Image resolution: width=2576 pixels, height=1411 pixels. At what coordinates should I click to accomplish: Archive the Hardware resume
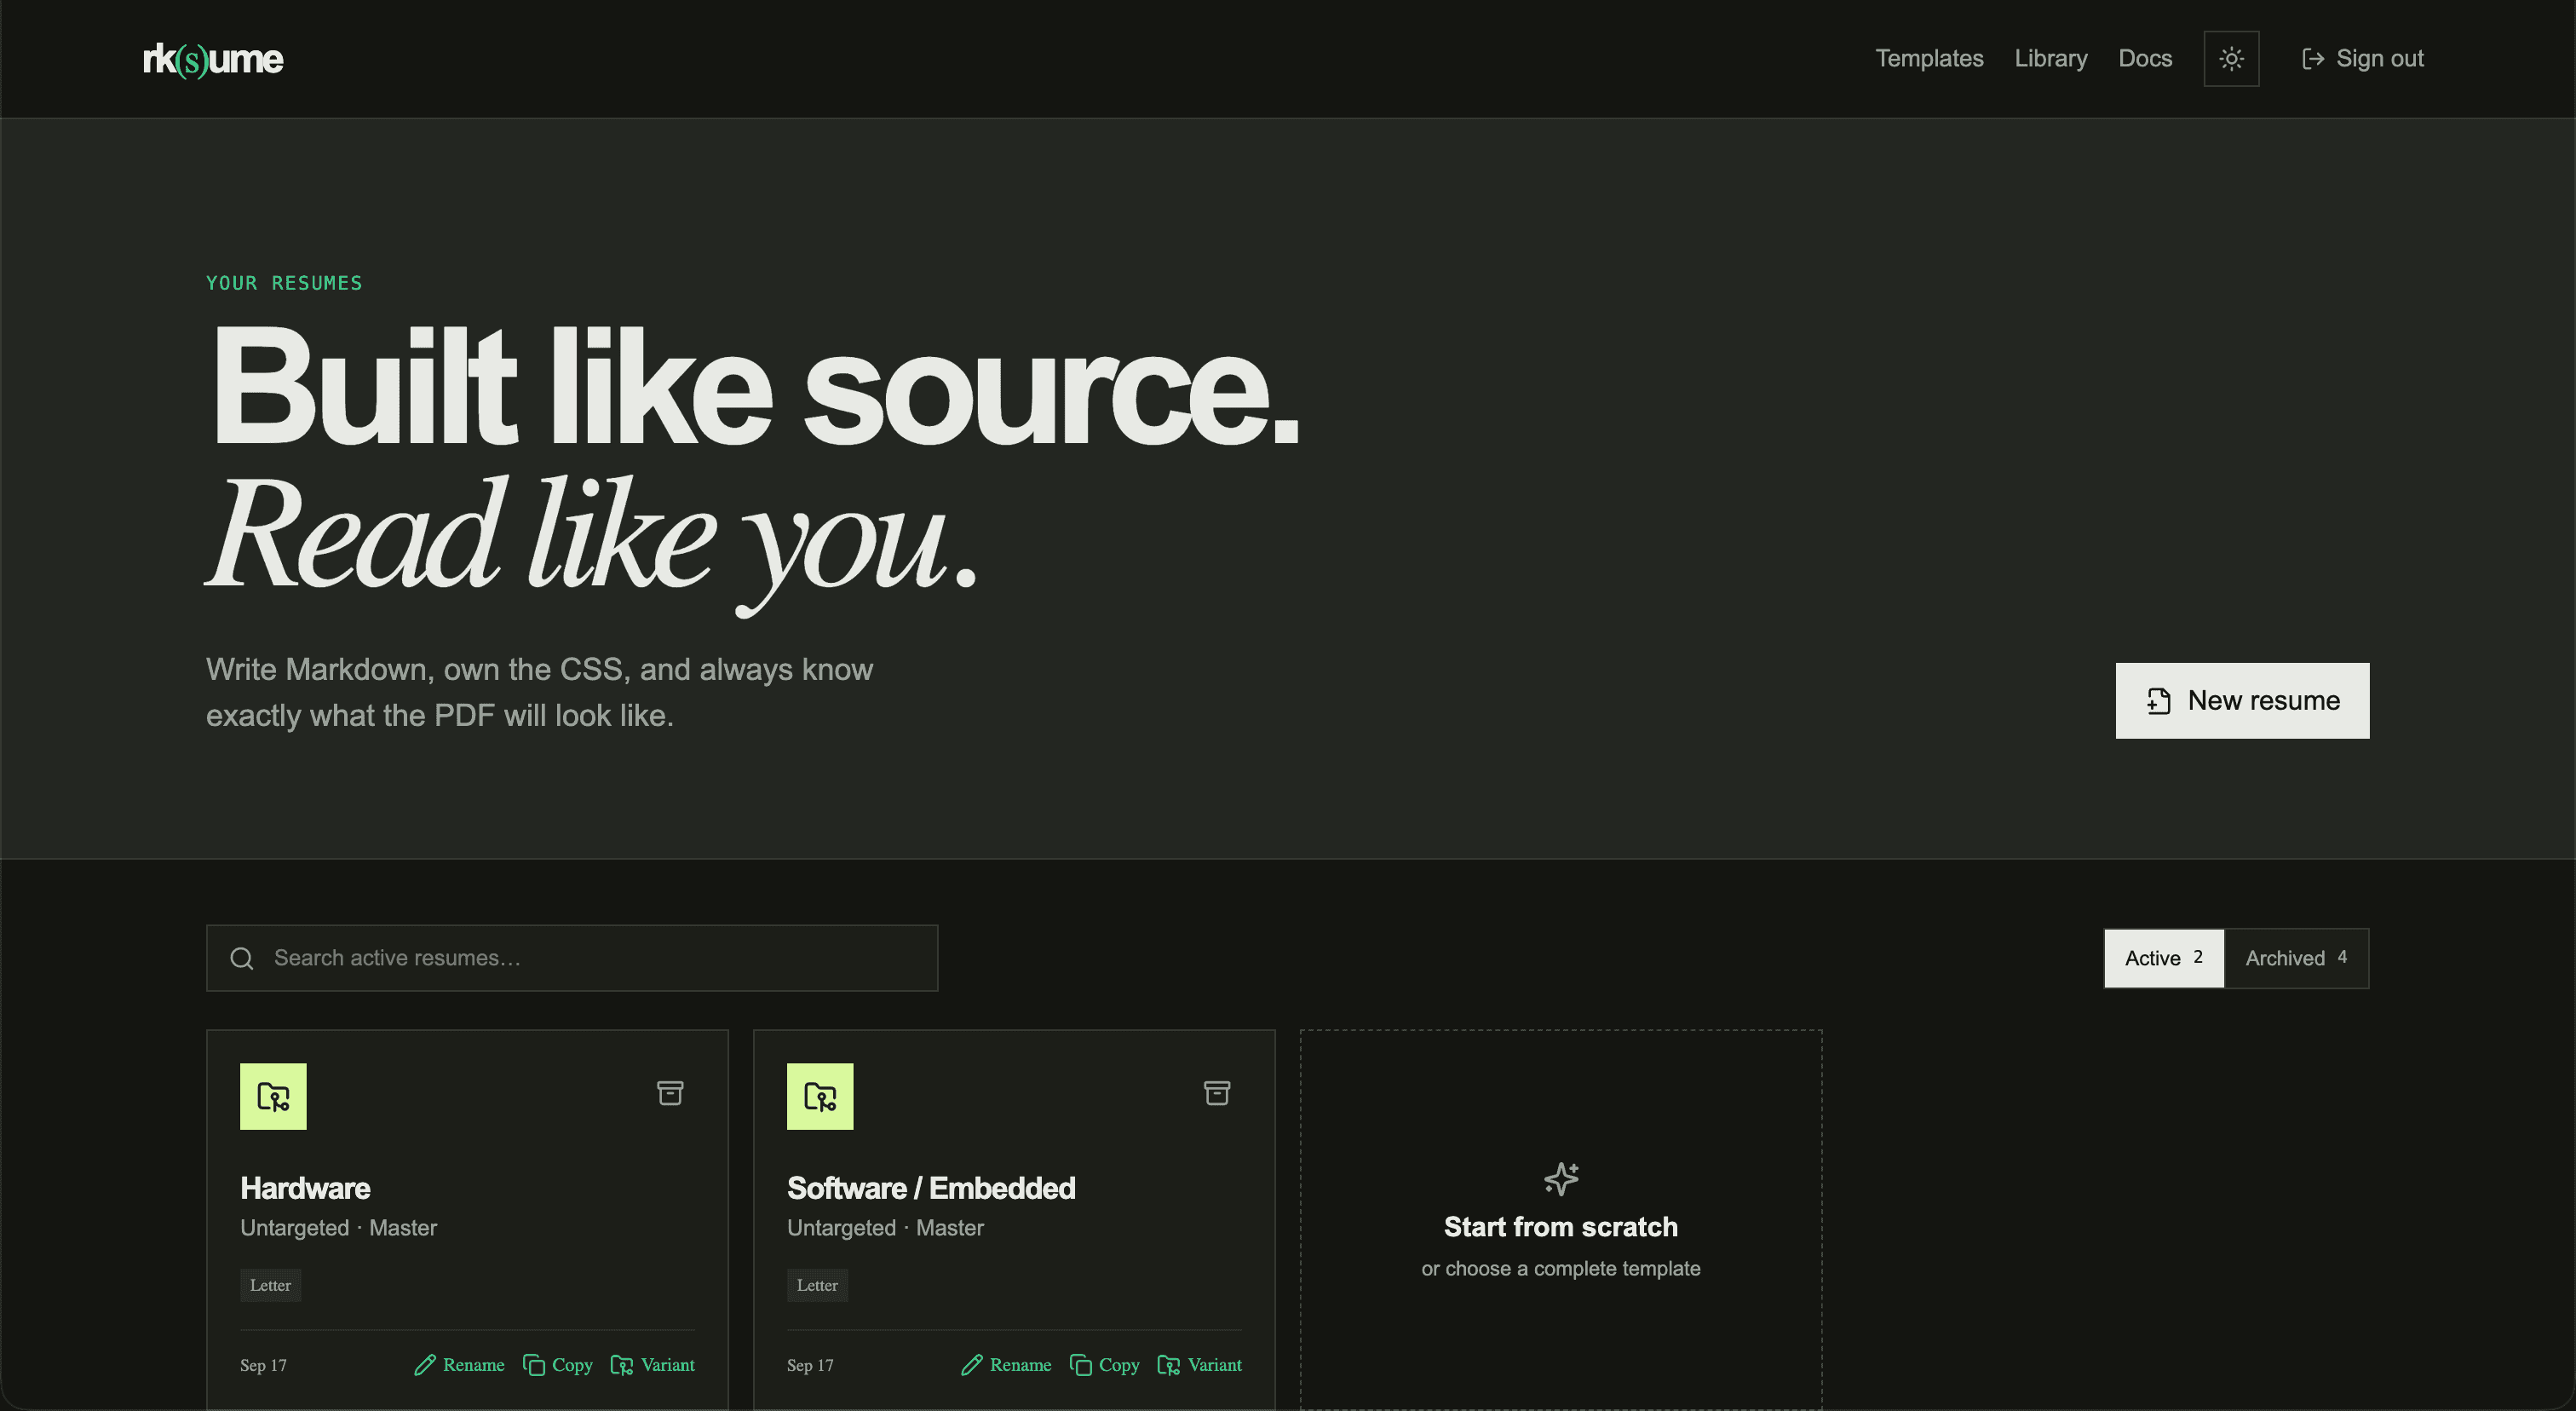coord(670,1093)
